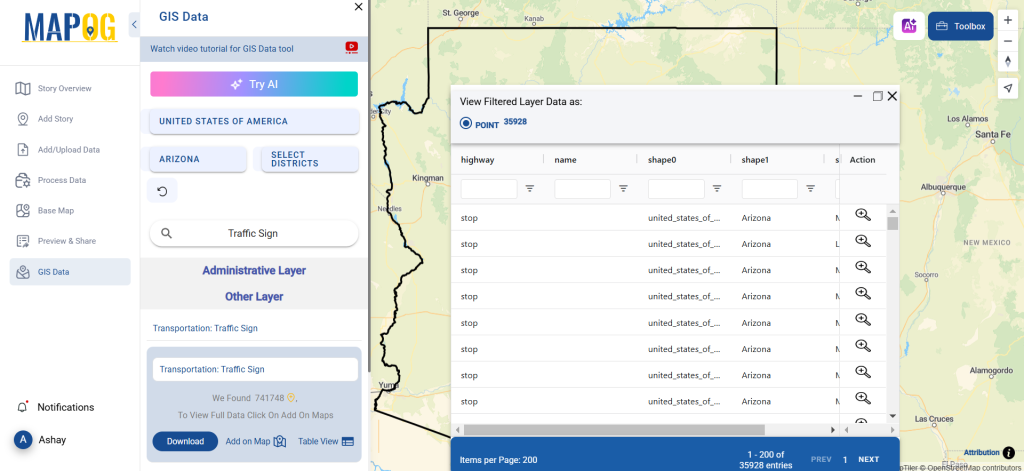Viewport: 1024px width, 471px height.
Task: Open YouTube video tutorial icon
Action: tap(351, 48)
